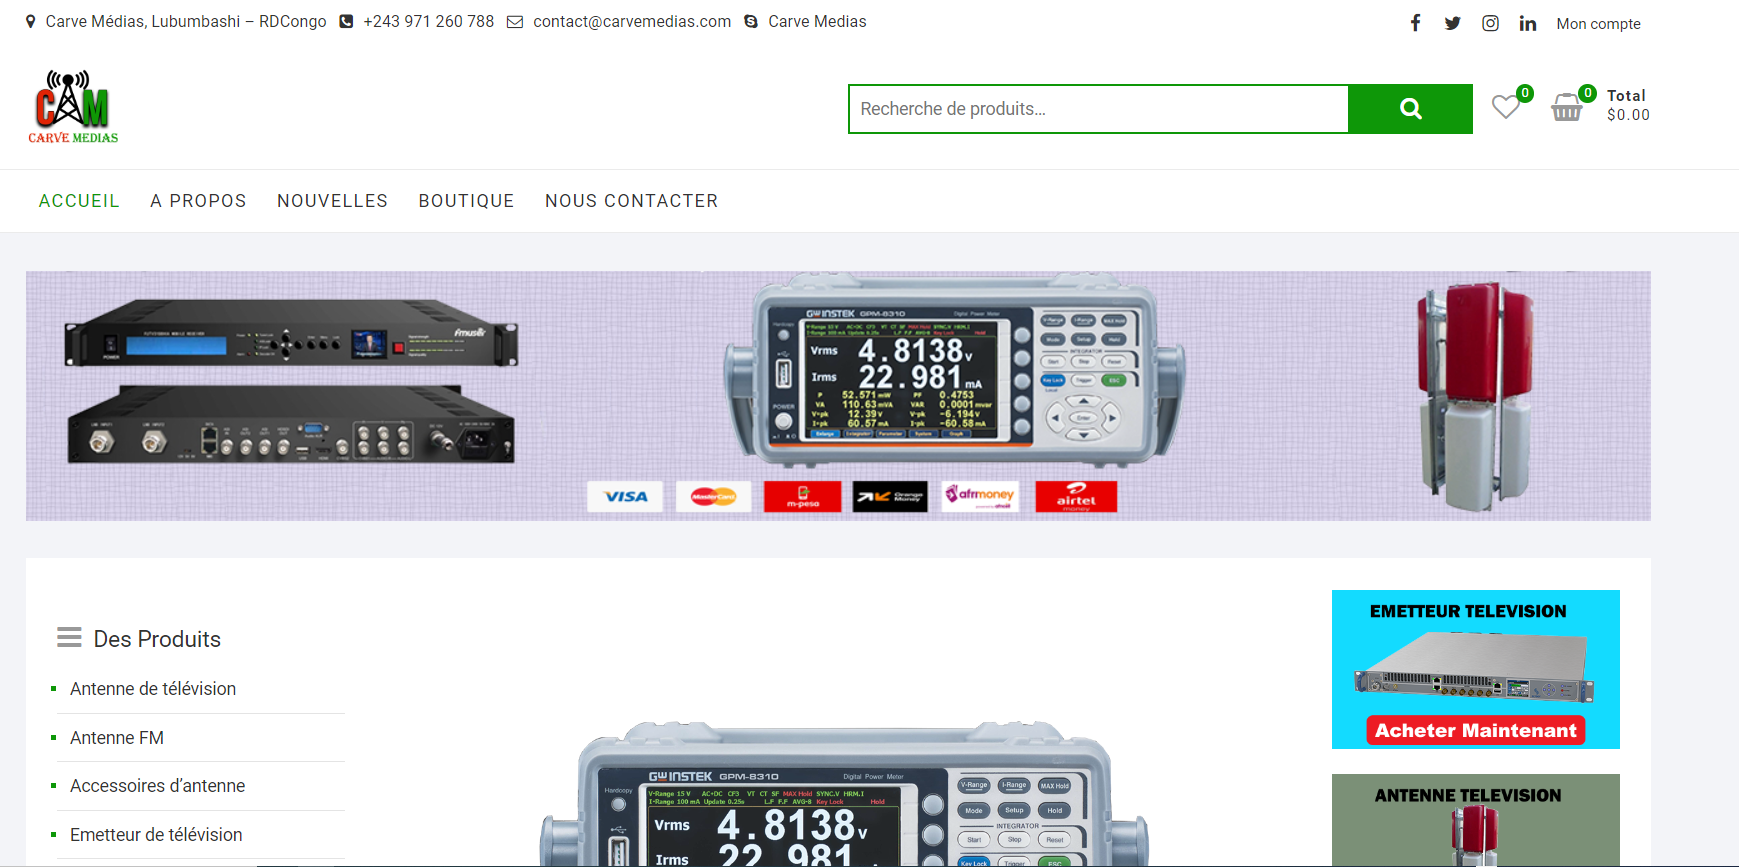
Task: Open the LinkedIn social icon
Action: click(x=1527, y=23)
